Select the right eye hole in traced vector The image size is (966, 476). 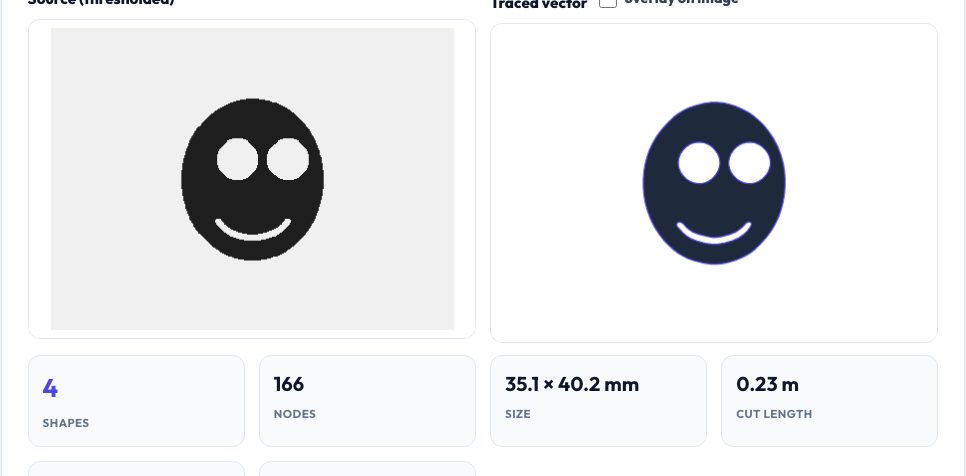(x=749, y=163)
